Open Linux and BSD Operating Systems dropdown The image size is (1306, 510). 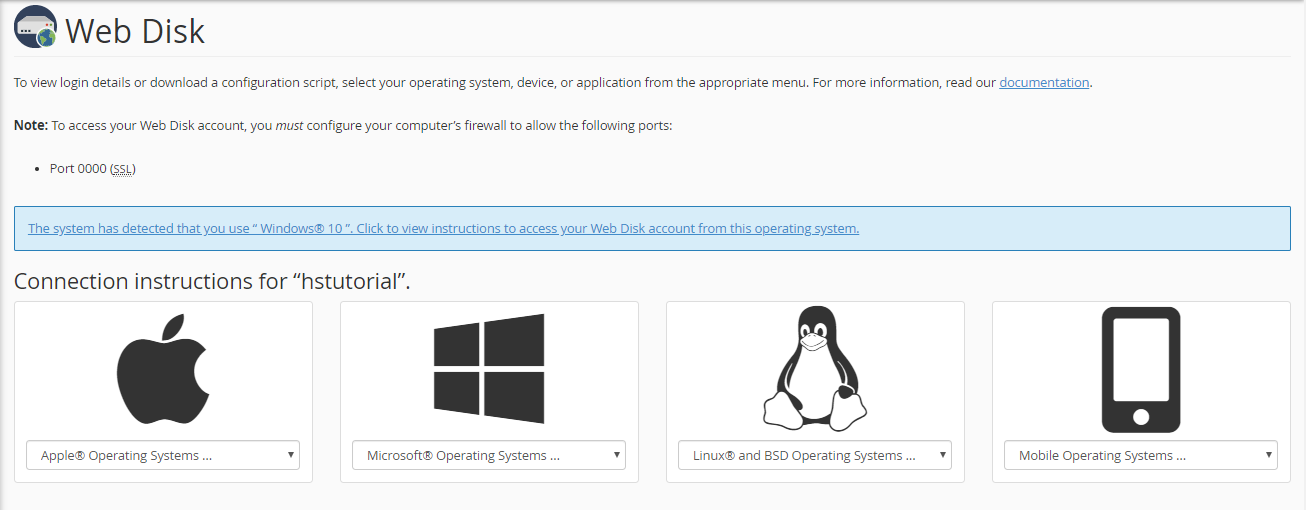coord(815,456)
